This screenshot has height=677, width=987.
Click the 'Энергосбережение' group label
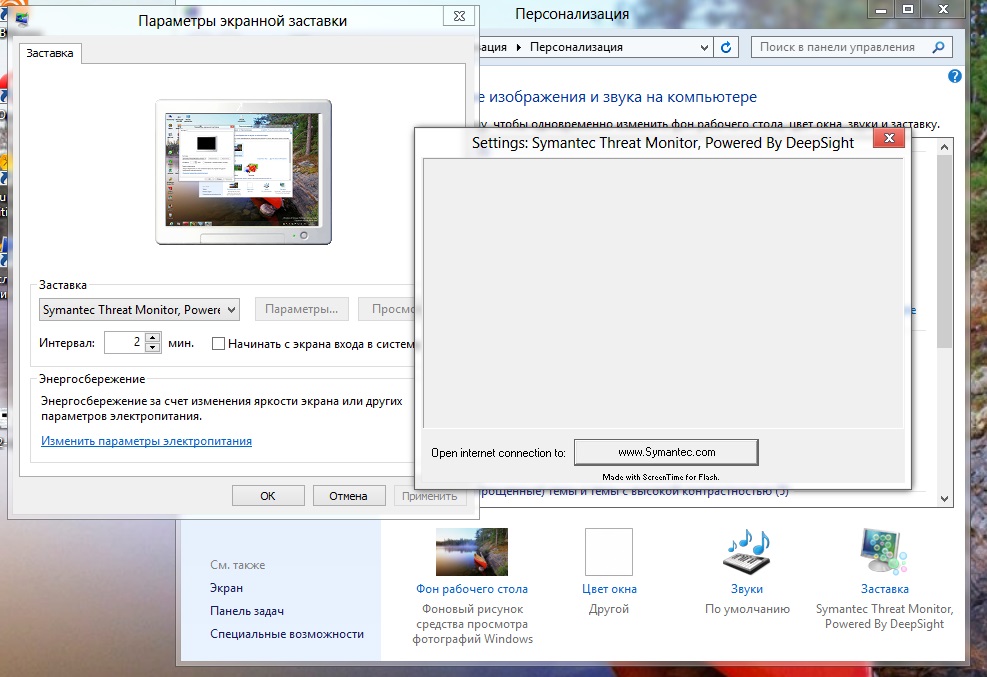click(92, 379)
